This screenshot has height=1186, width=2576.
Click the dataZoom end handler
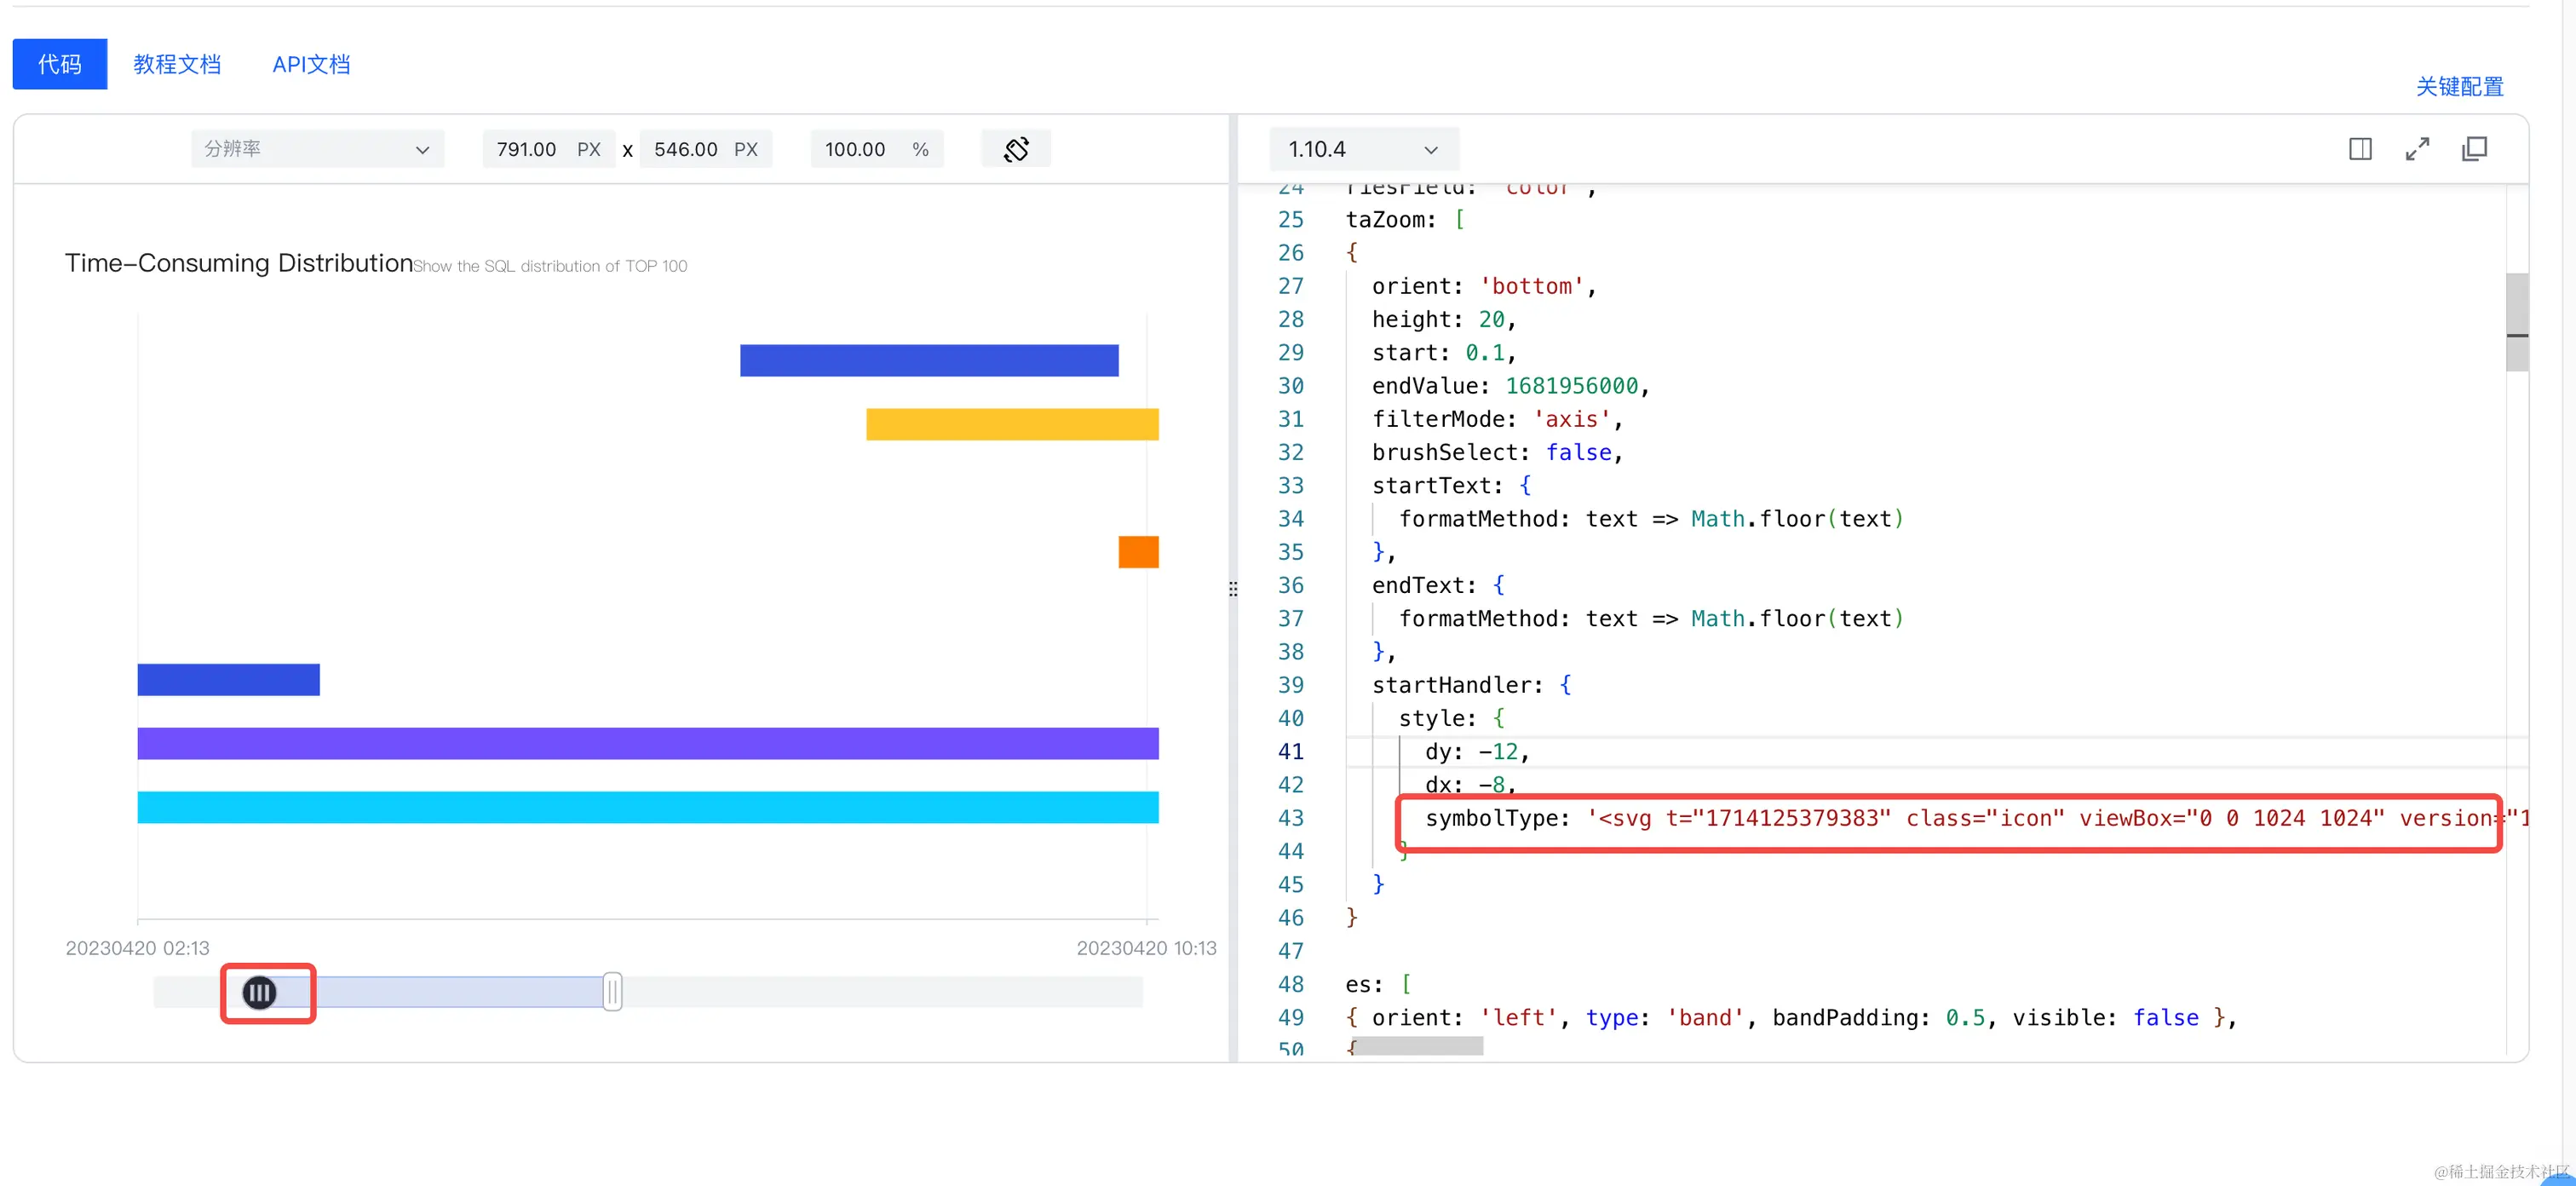(x=612, y=992)
